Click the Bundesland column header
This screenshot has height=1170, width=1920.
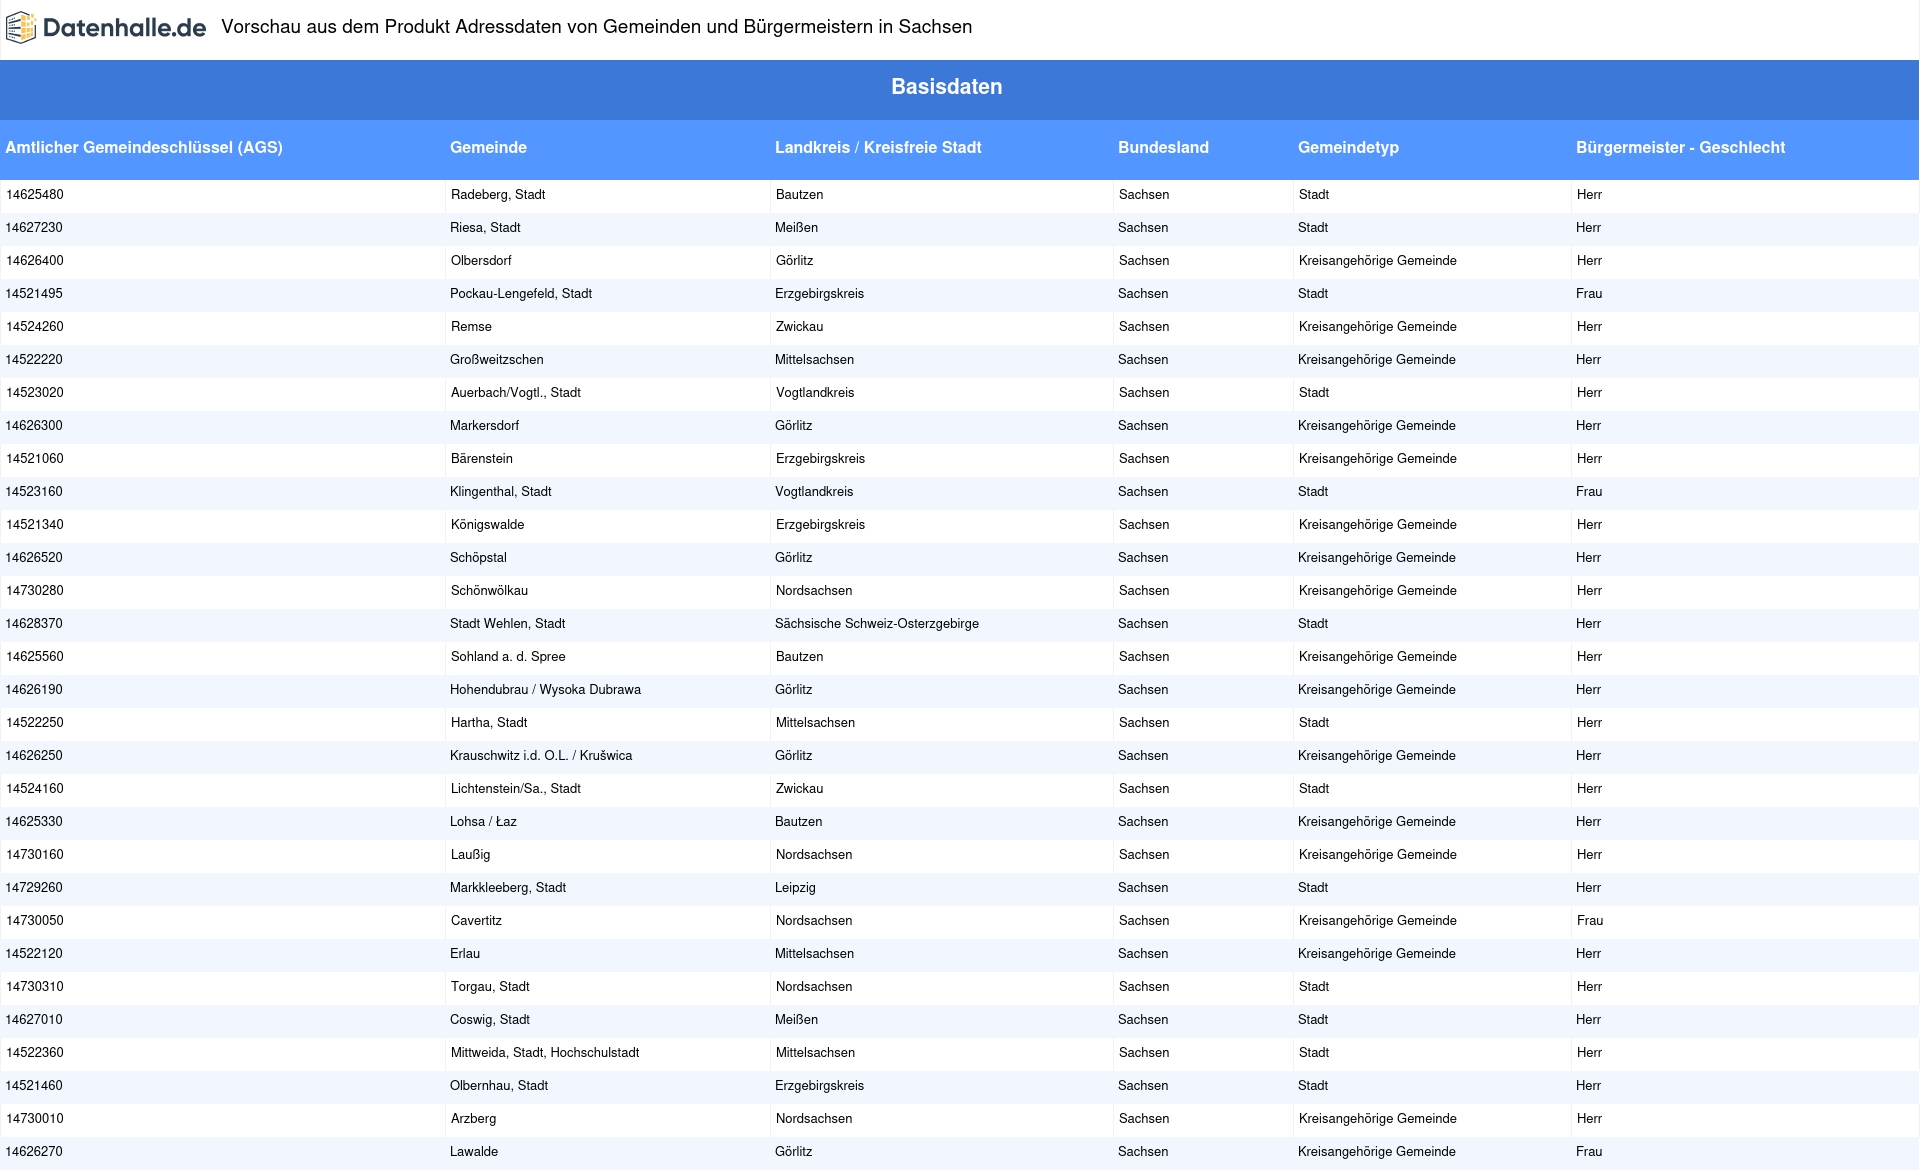coord(1163,147)
